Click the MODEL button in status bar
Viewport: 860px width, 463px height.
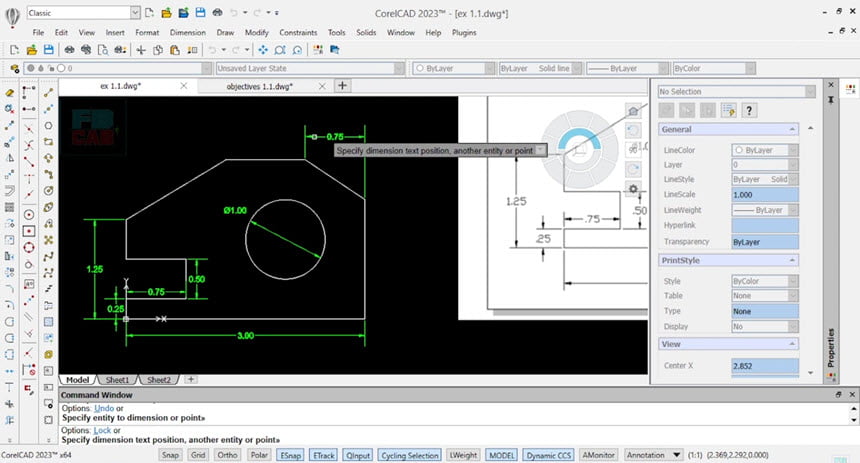pos(501,455)
